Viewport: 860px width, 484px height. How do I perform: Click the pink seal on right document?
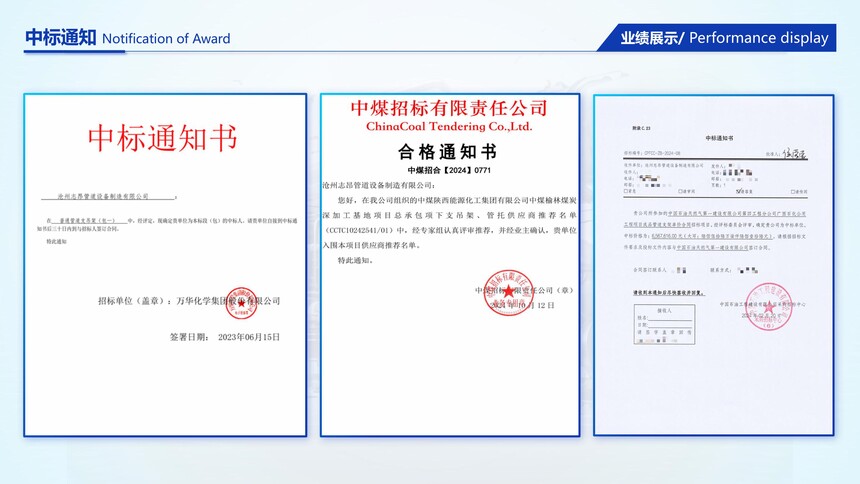[768, 306]
